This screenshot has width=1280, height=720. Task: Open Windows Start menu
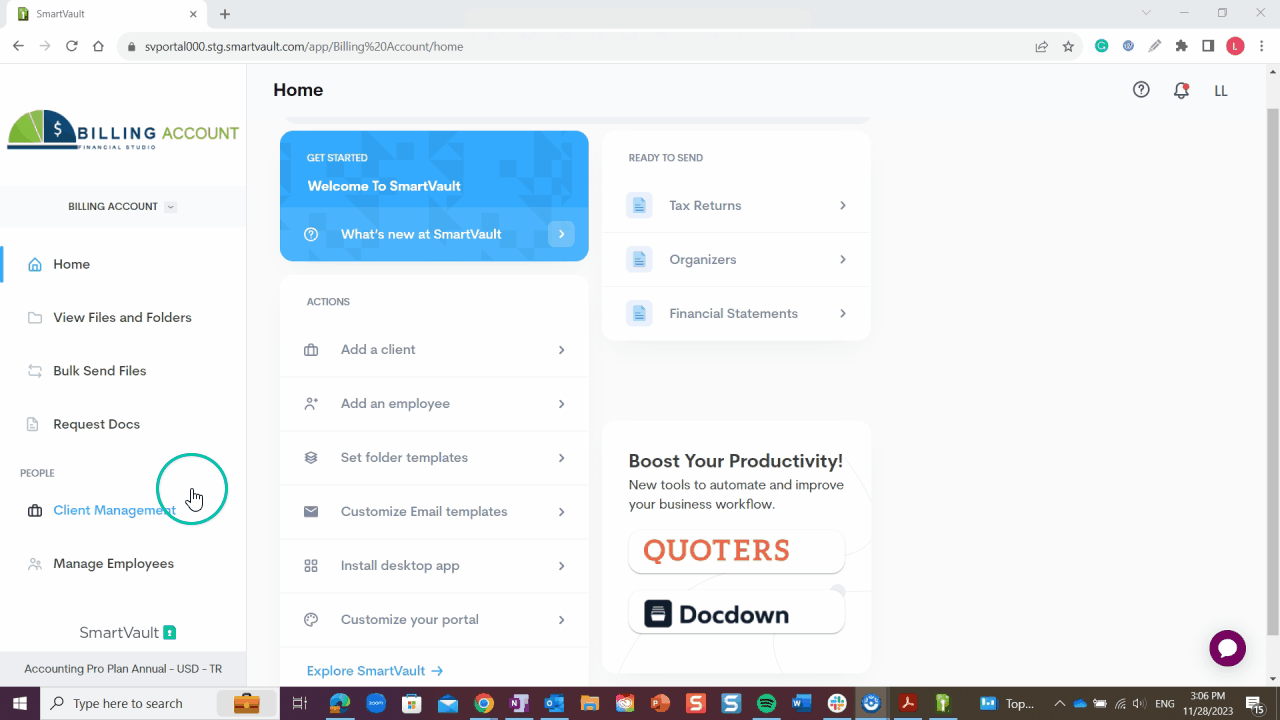[x=20, y=704]
